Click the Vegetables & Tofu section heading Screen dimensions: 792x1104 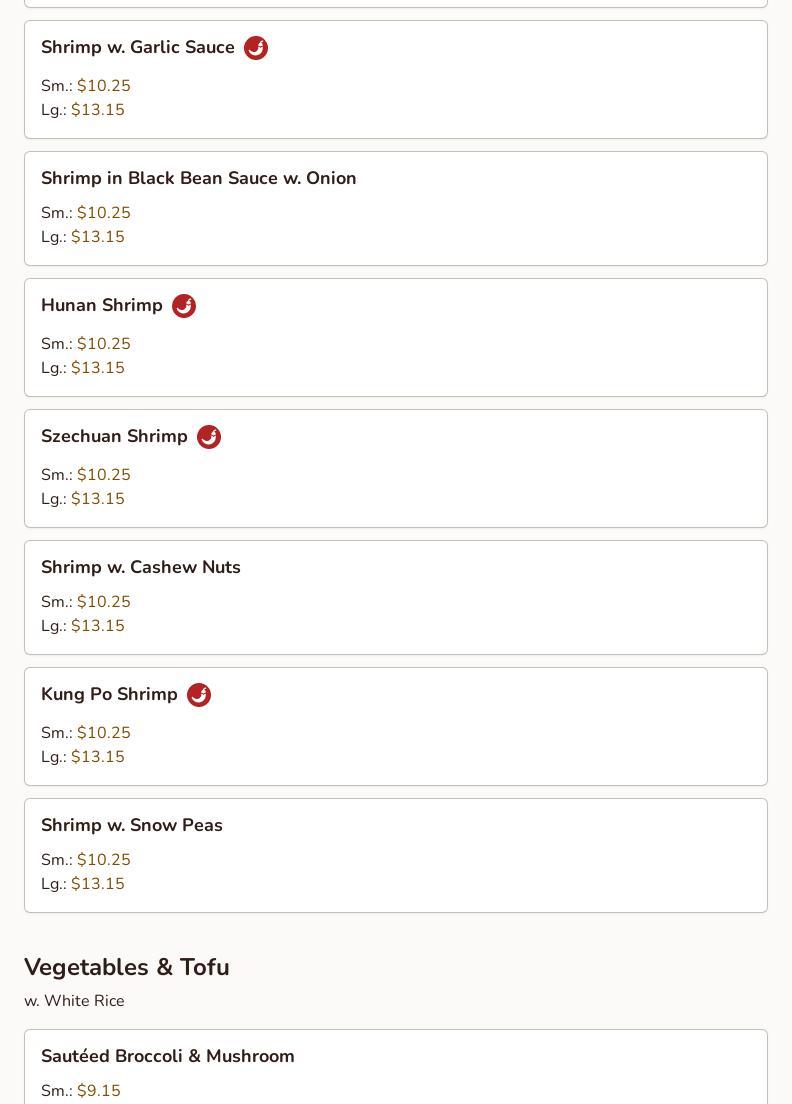tap(127, 967)
